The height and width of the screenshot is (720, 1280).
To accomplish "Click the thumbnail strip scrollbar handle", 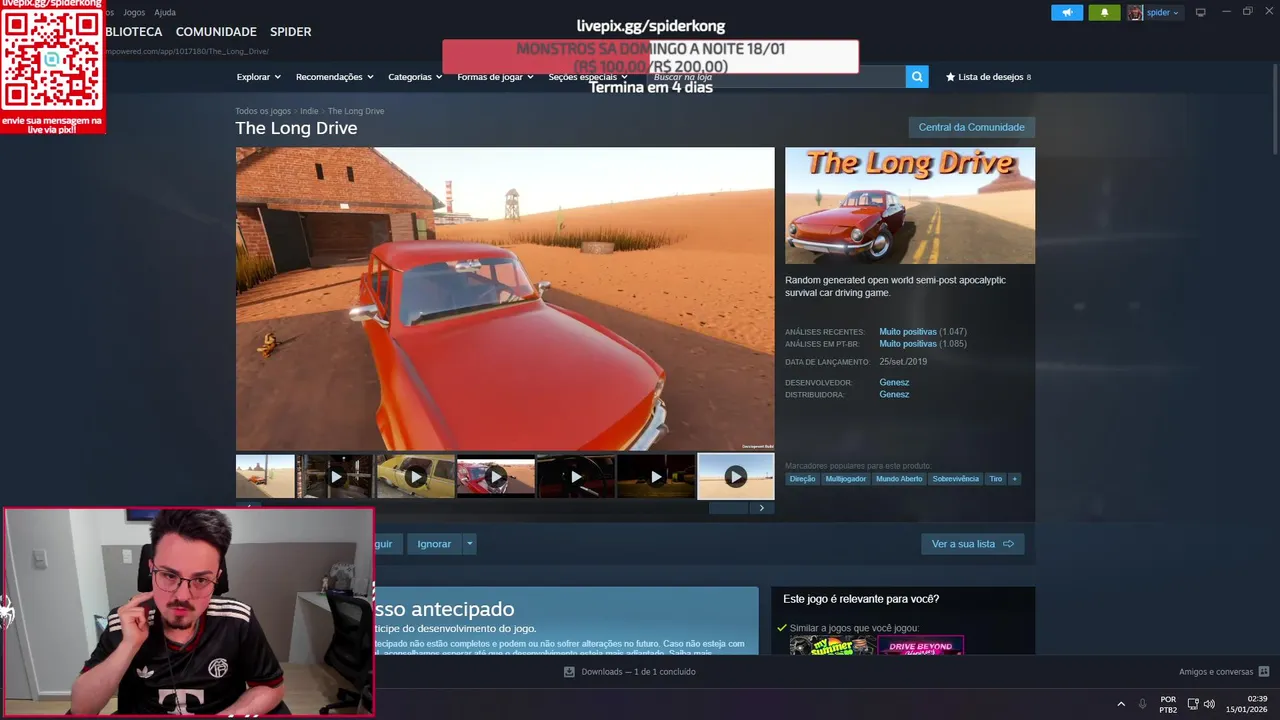I will pos(728,508).
